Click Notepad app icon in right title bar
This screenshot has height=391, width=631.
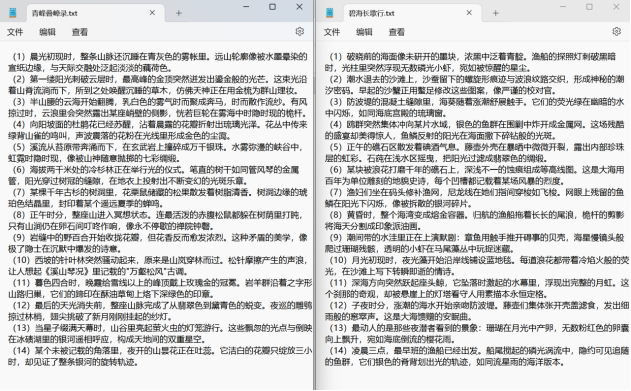pyautogui.click(x=330, y=13)
